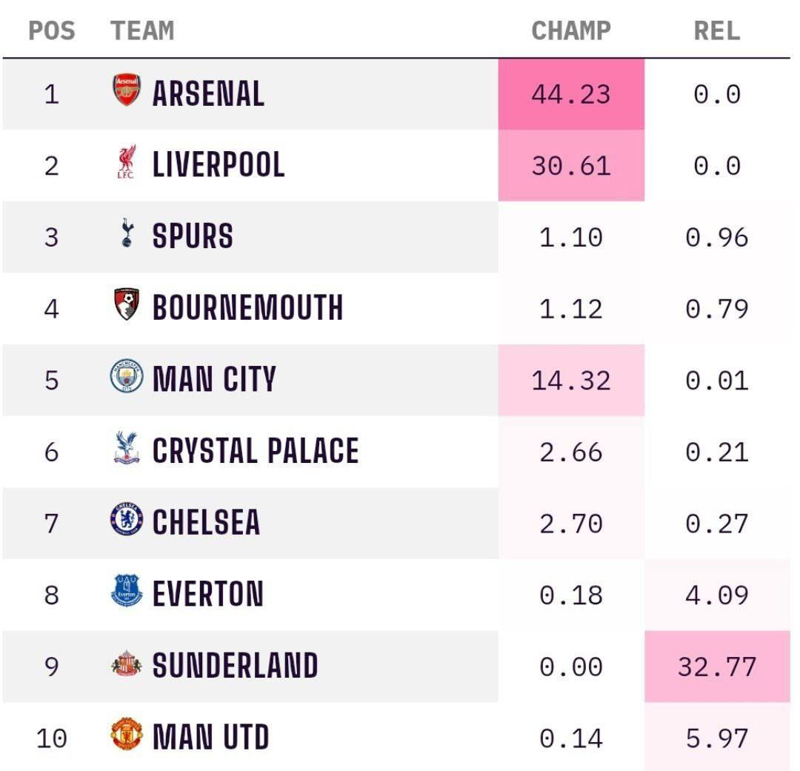800x771 pixels.
Task: Click the Man Utd crest icon
Action: 126,736
